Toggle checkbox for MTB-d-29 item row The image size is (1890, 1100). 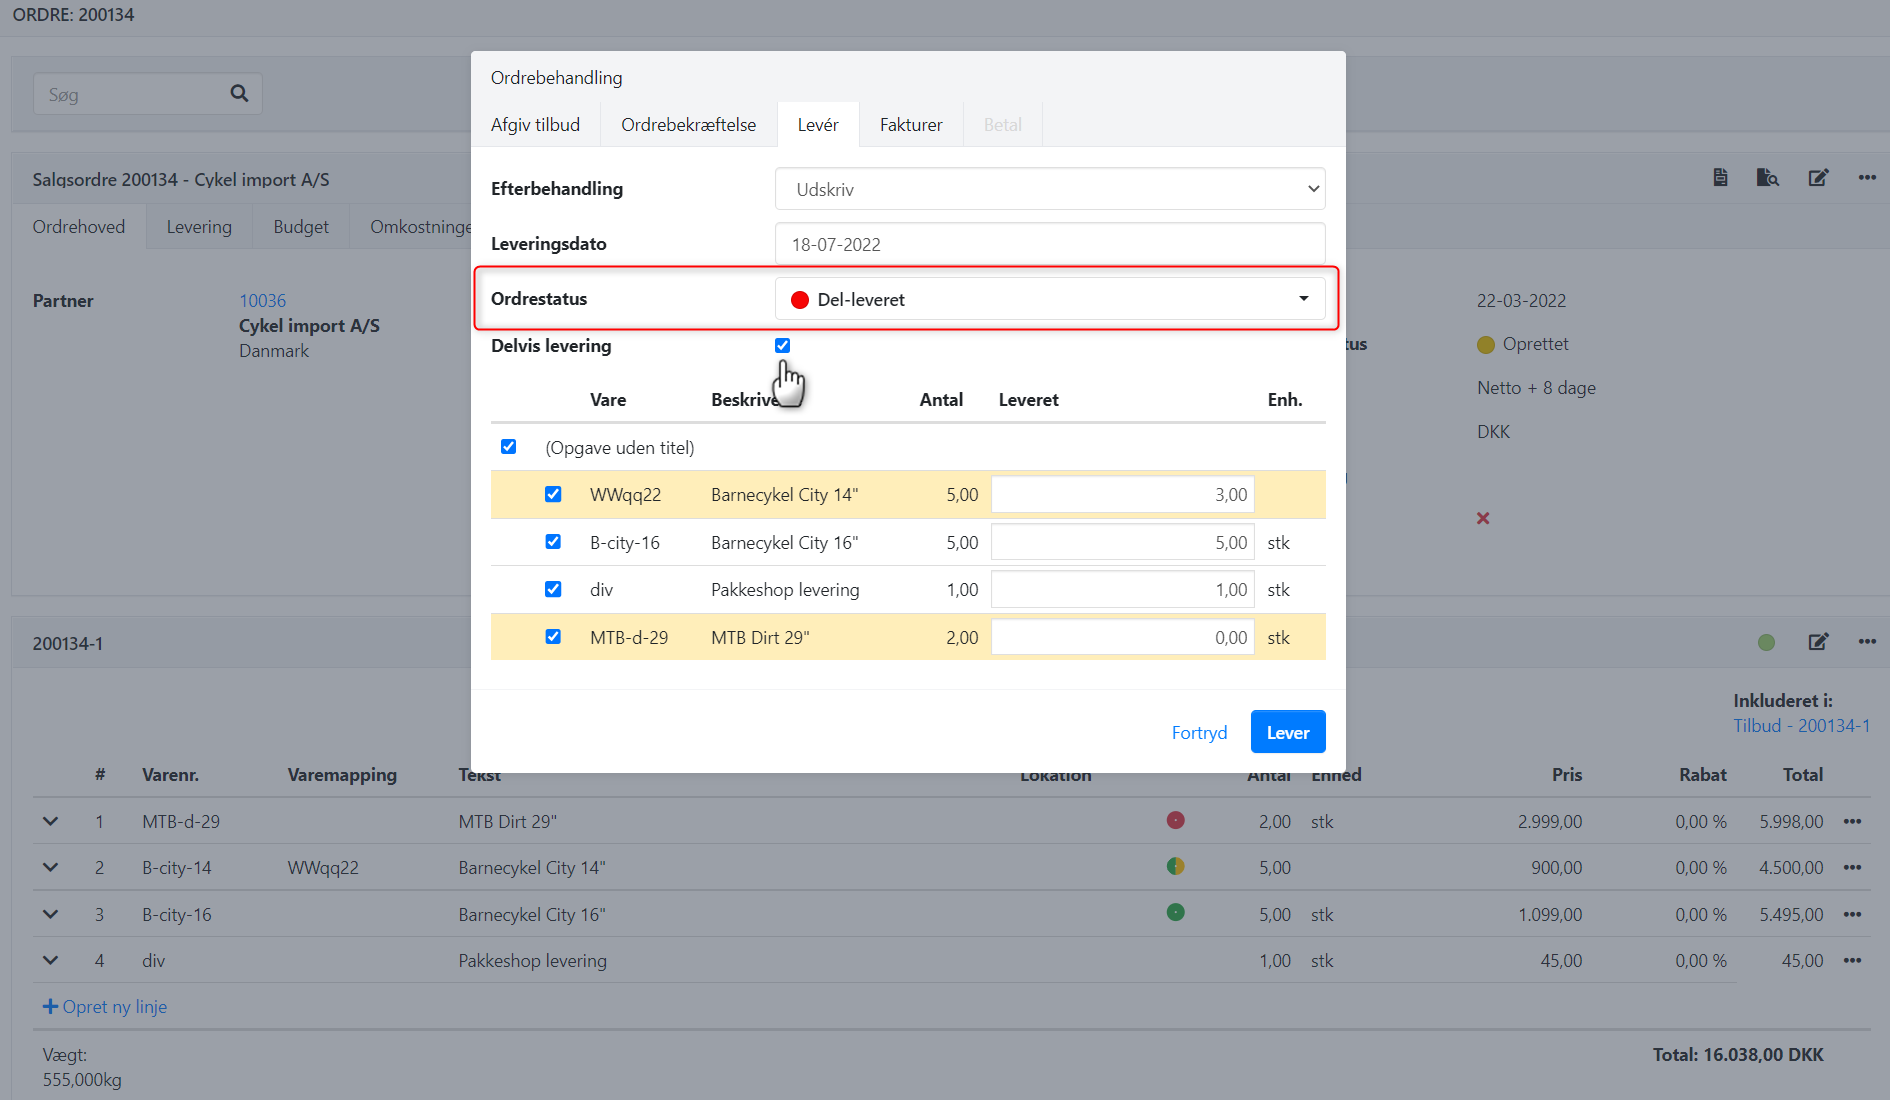click(553, 637)
